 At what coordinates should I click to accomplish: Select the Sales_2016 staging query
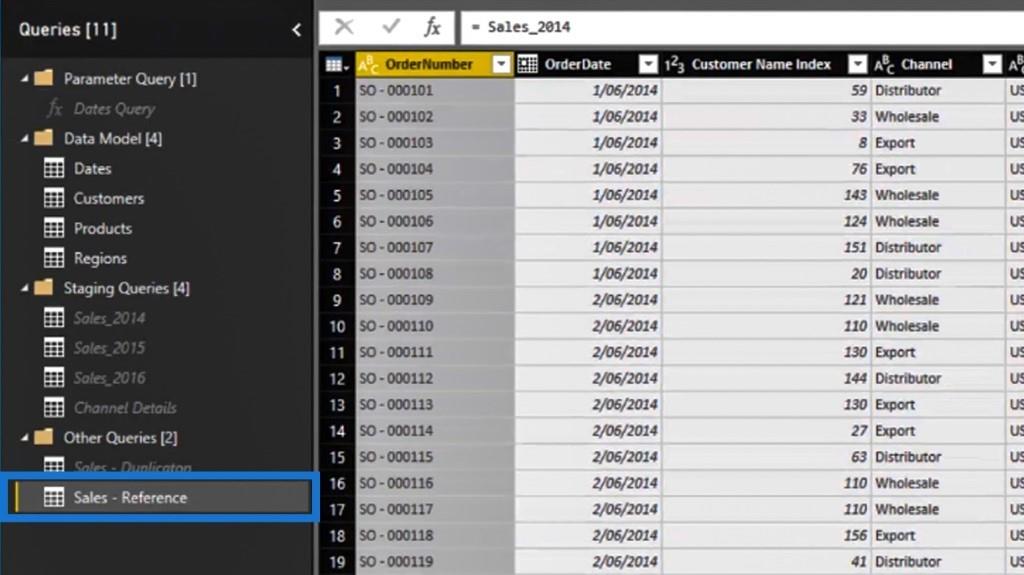109,378
